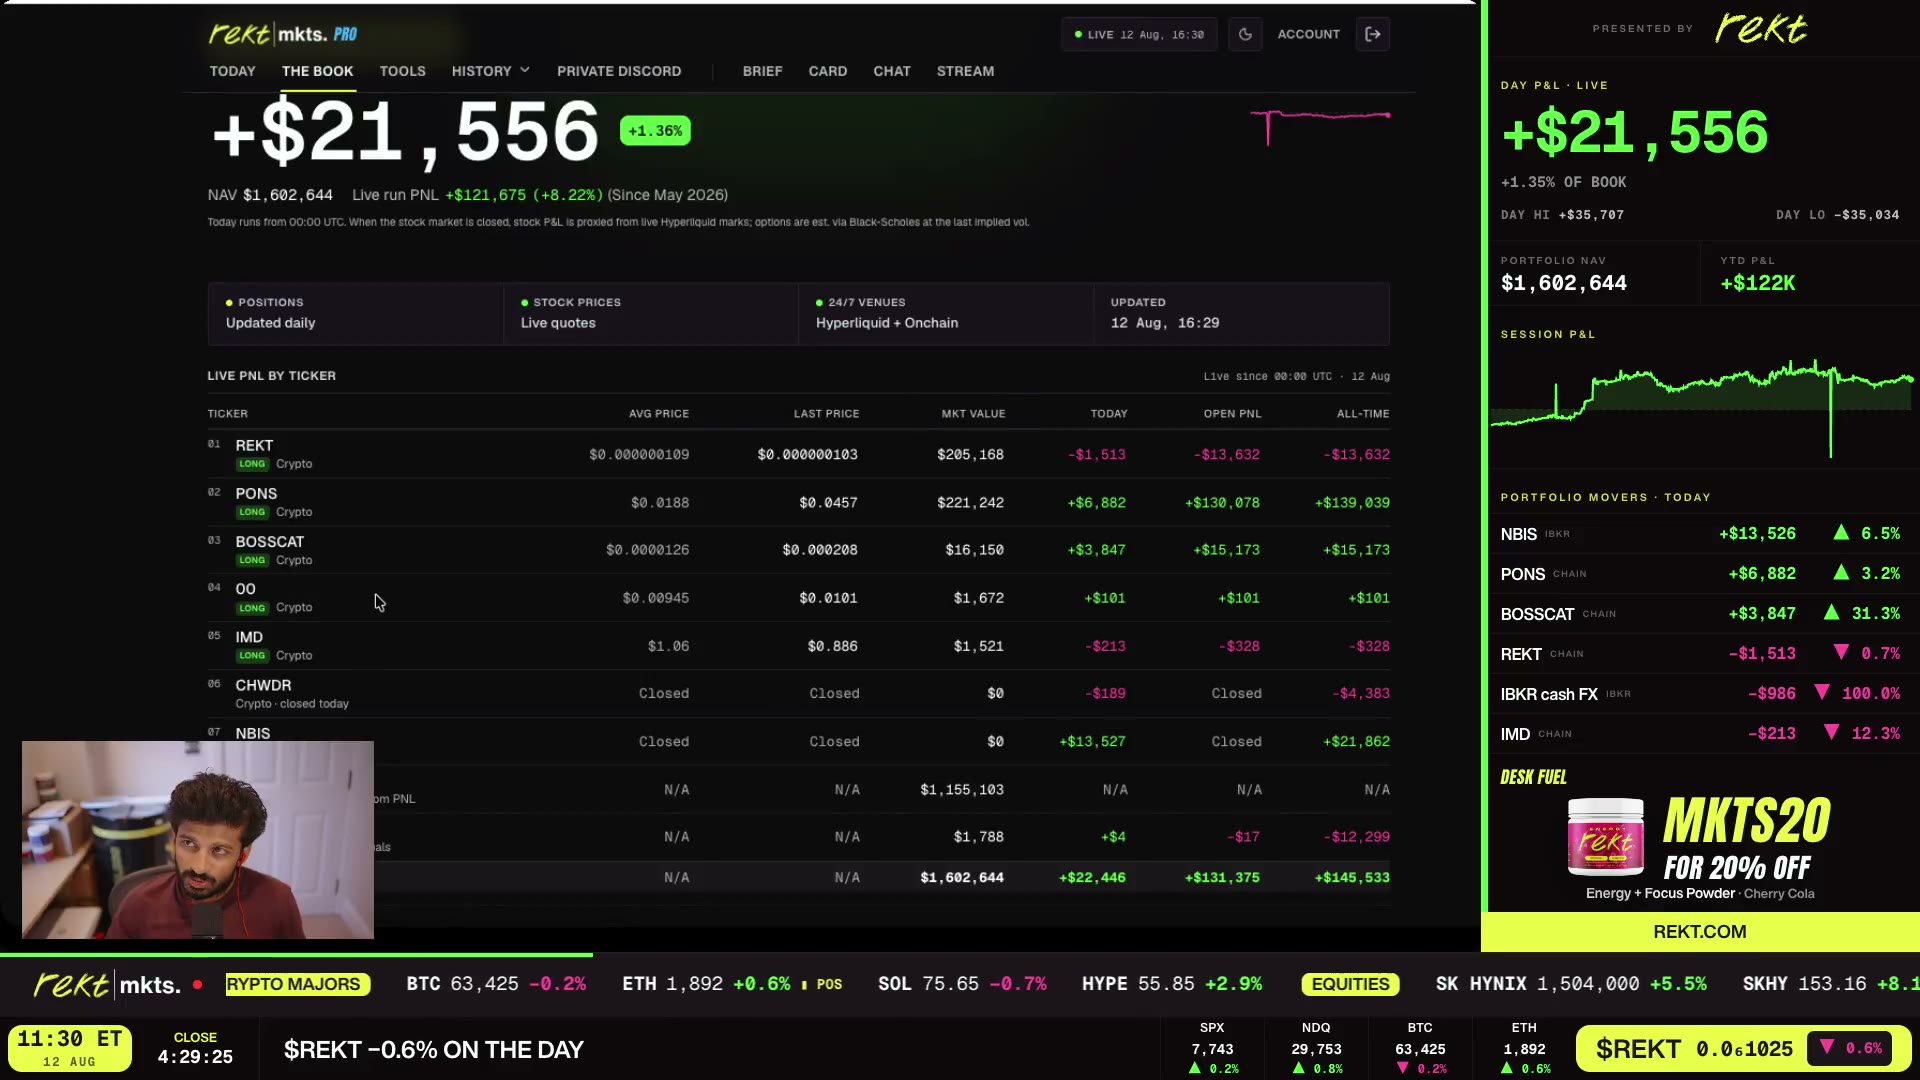Select the OO ticker row
1920x1080 pixels.
[798, 598]
